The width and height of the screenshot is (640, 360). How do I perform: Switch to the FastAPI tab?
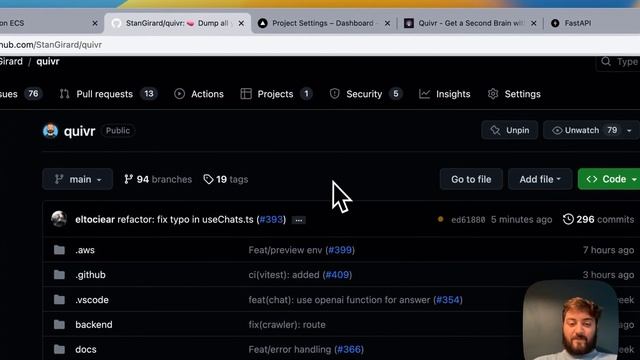[x=578, y=23]
